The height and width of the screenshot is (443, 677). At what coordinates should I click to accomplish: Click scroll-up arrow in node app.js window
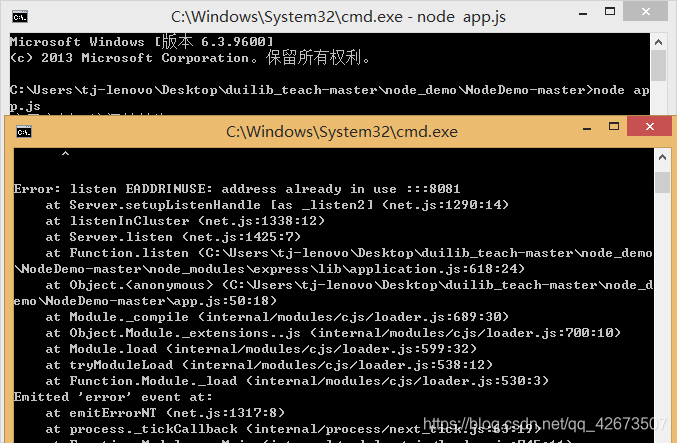658,42
